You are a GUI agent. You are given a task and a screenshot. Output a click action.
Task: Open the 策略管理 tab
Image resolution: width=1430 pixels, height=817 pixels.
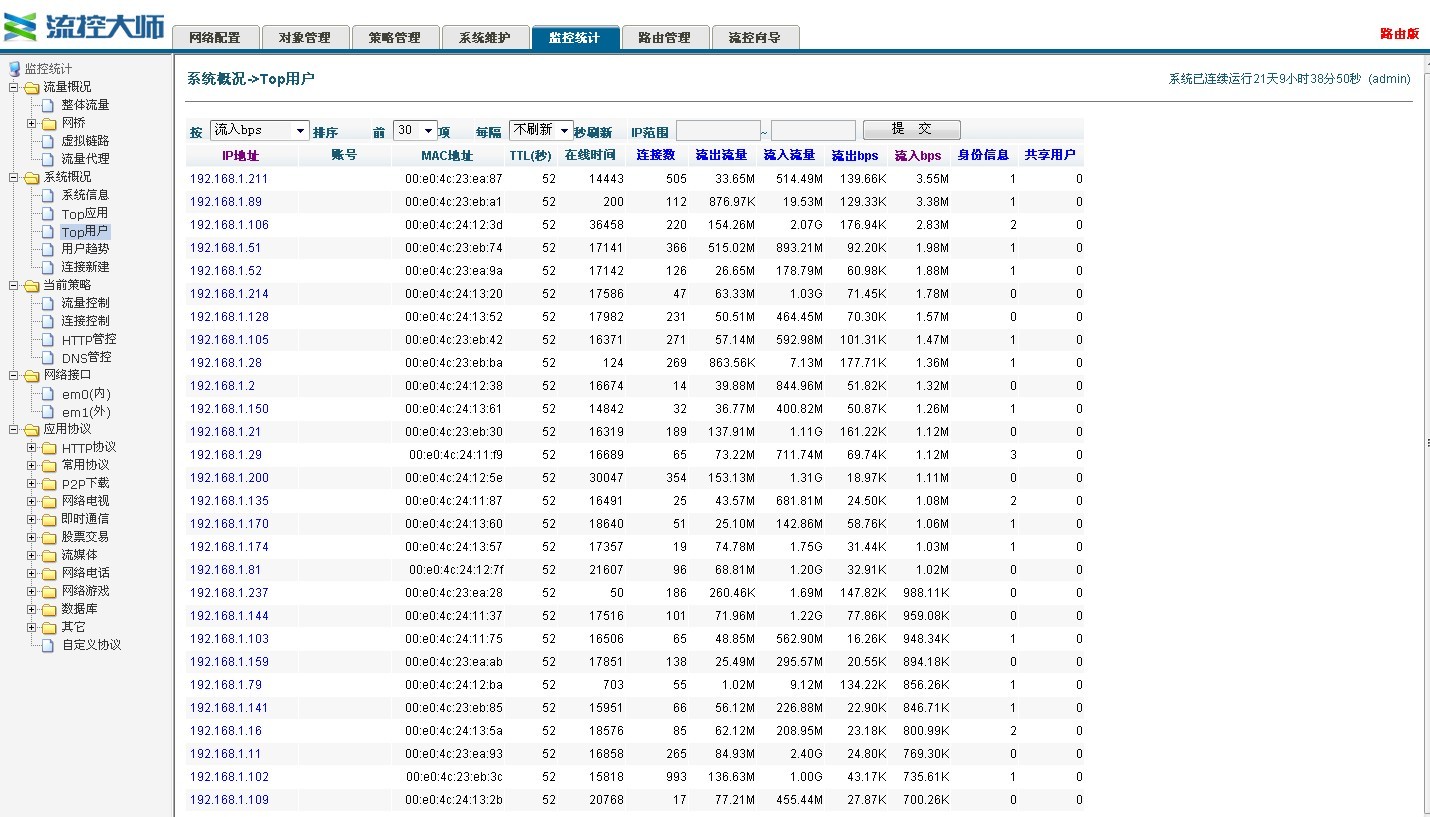click(395, 37)
